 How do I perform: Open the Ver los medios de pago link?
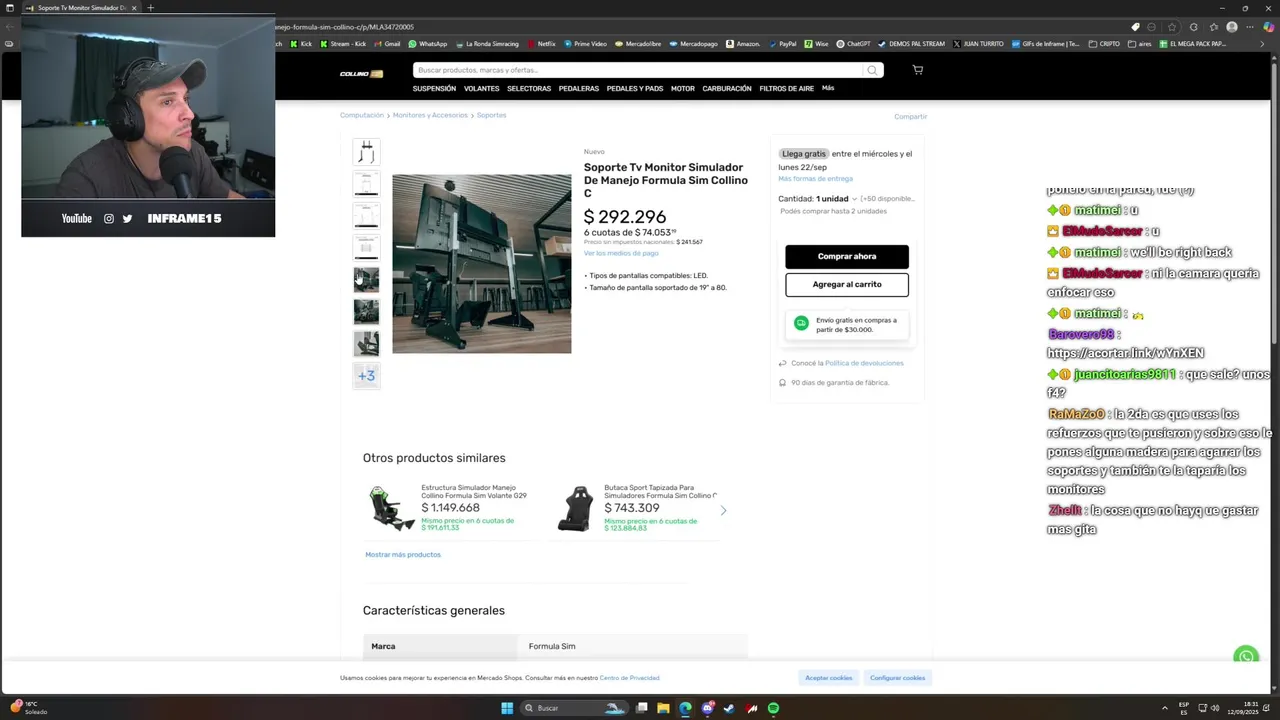(621, 253)
